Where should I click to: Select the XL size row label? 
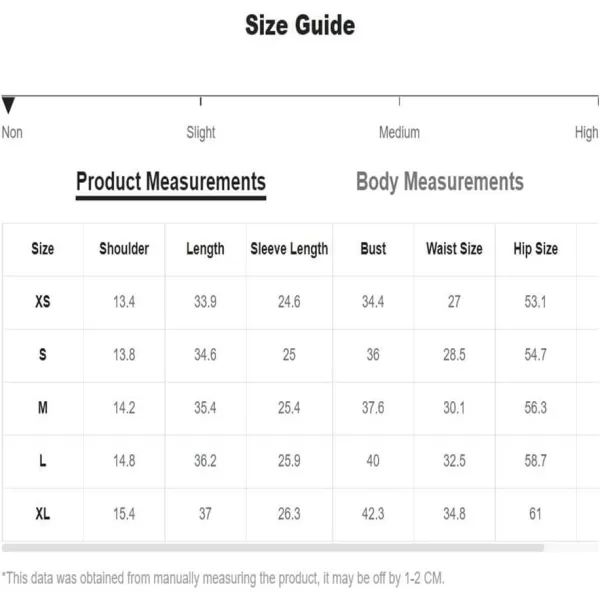42,514
